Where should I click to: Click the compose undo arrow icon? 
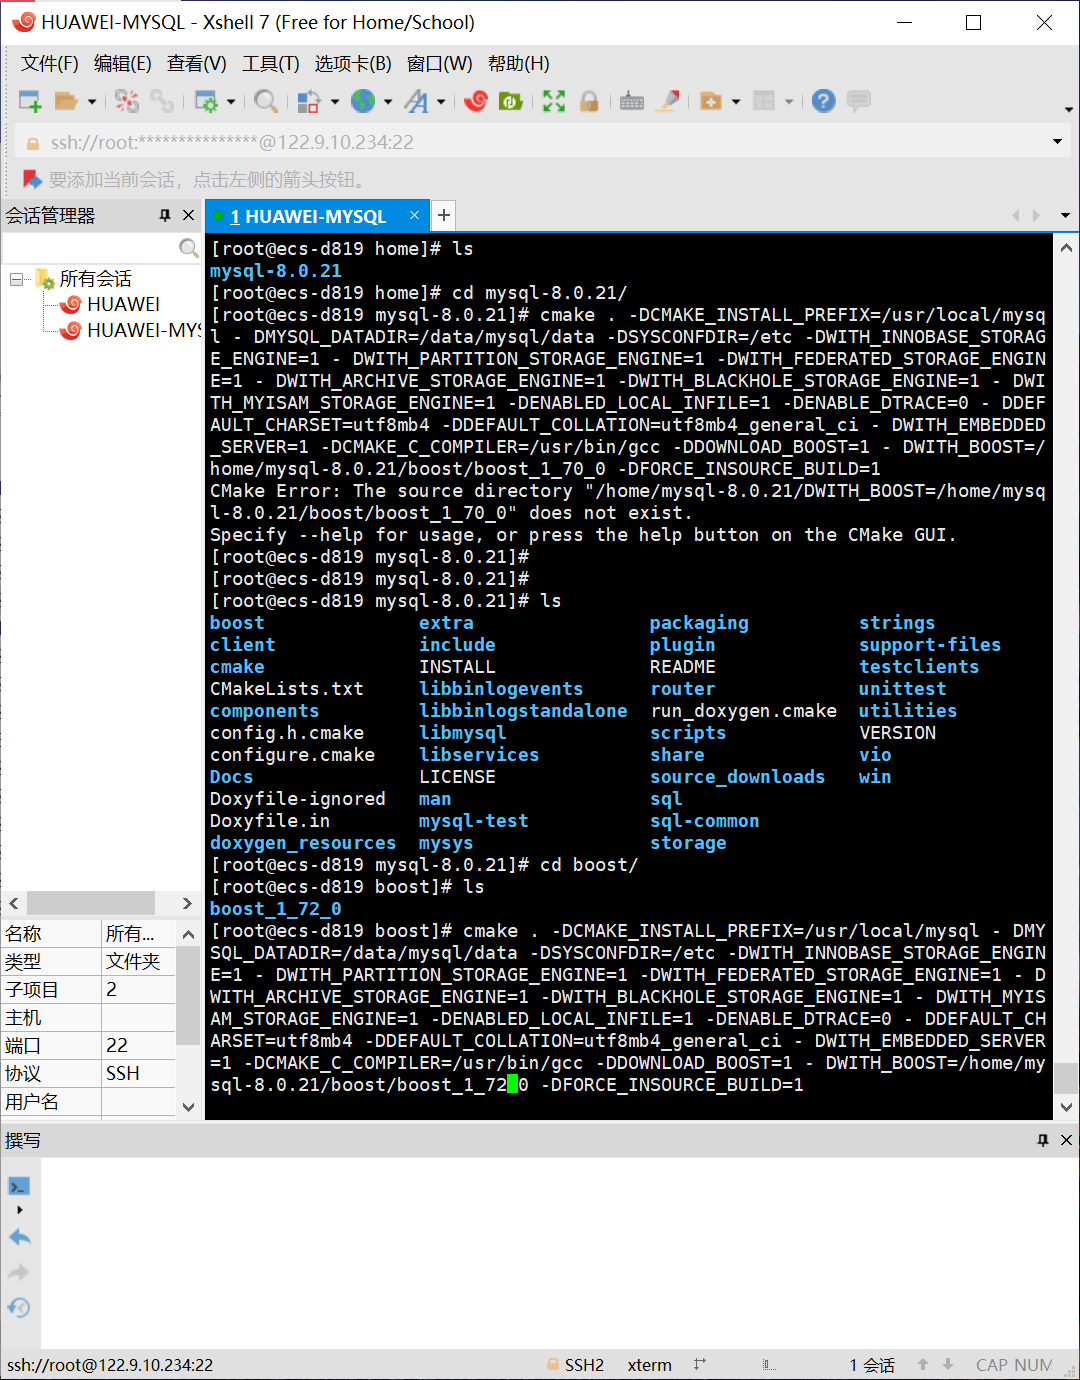point(19,1237)
